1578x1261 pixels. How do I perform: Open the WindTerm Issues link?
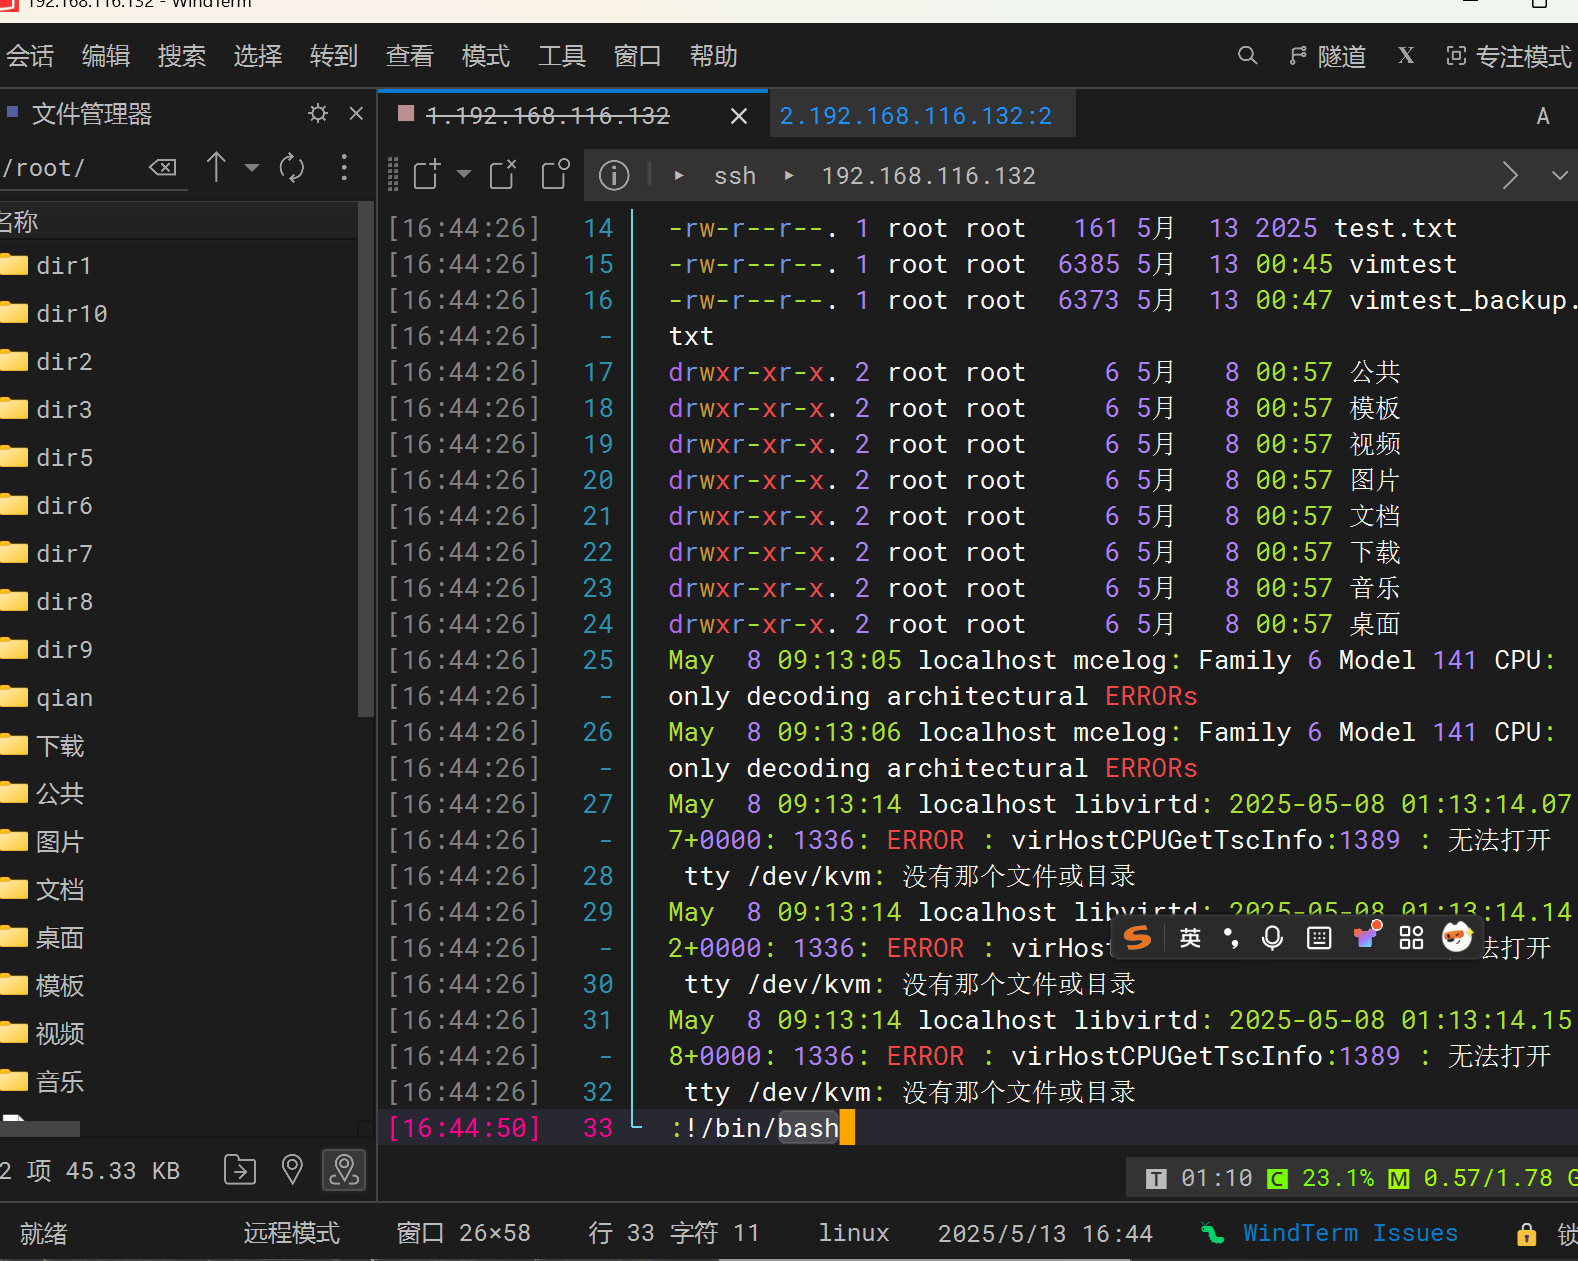tap(1350, 1233)
